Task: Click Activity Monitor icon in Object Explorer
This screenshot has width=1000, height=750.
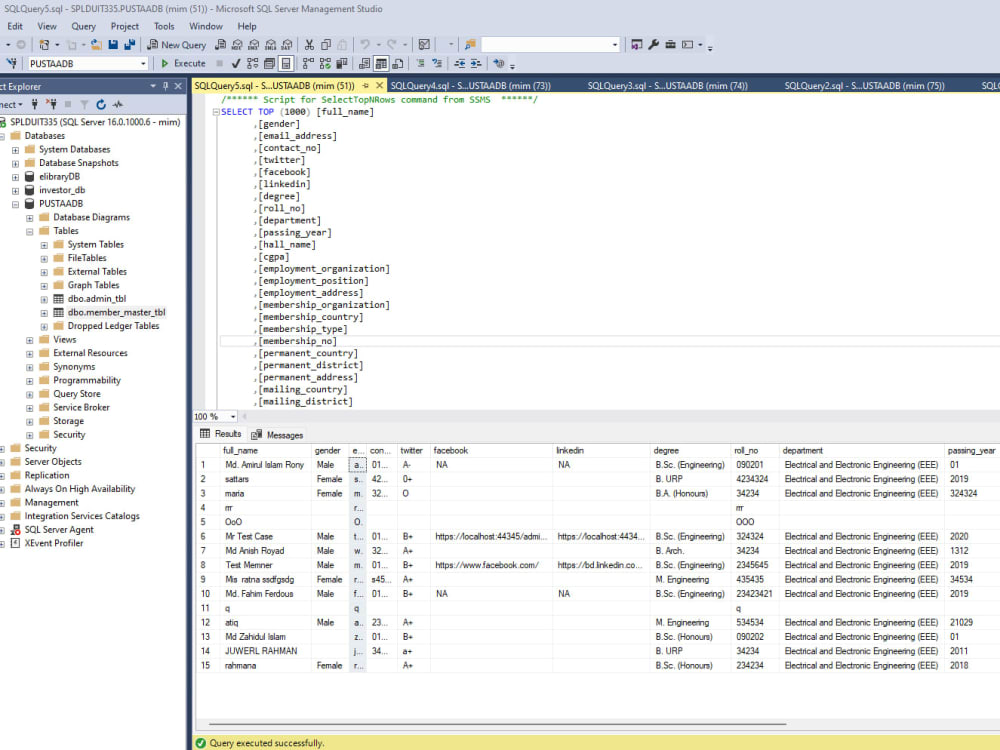Action: click(118, 104)
